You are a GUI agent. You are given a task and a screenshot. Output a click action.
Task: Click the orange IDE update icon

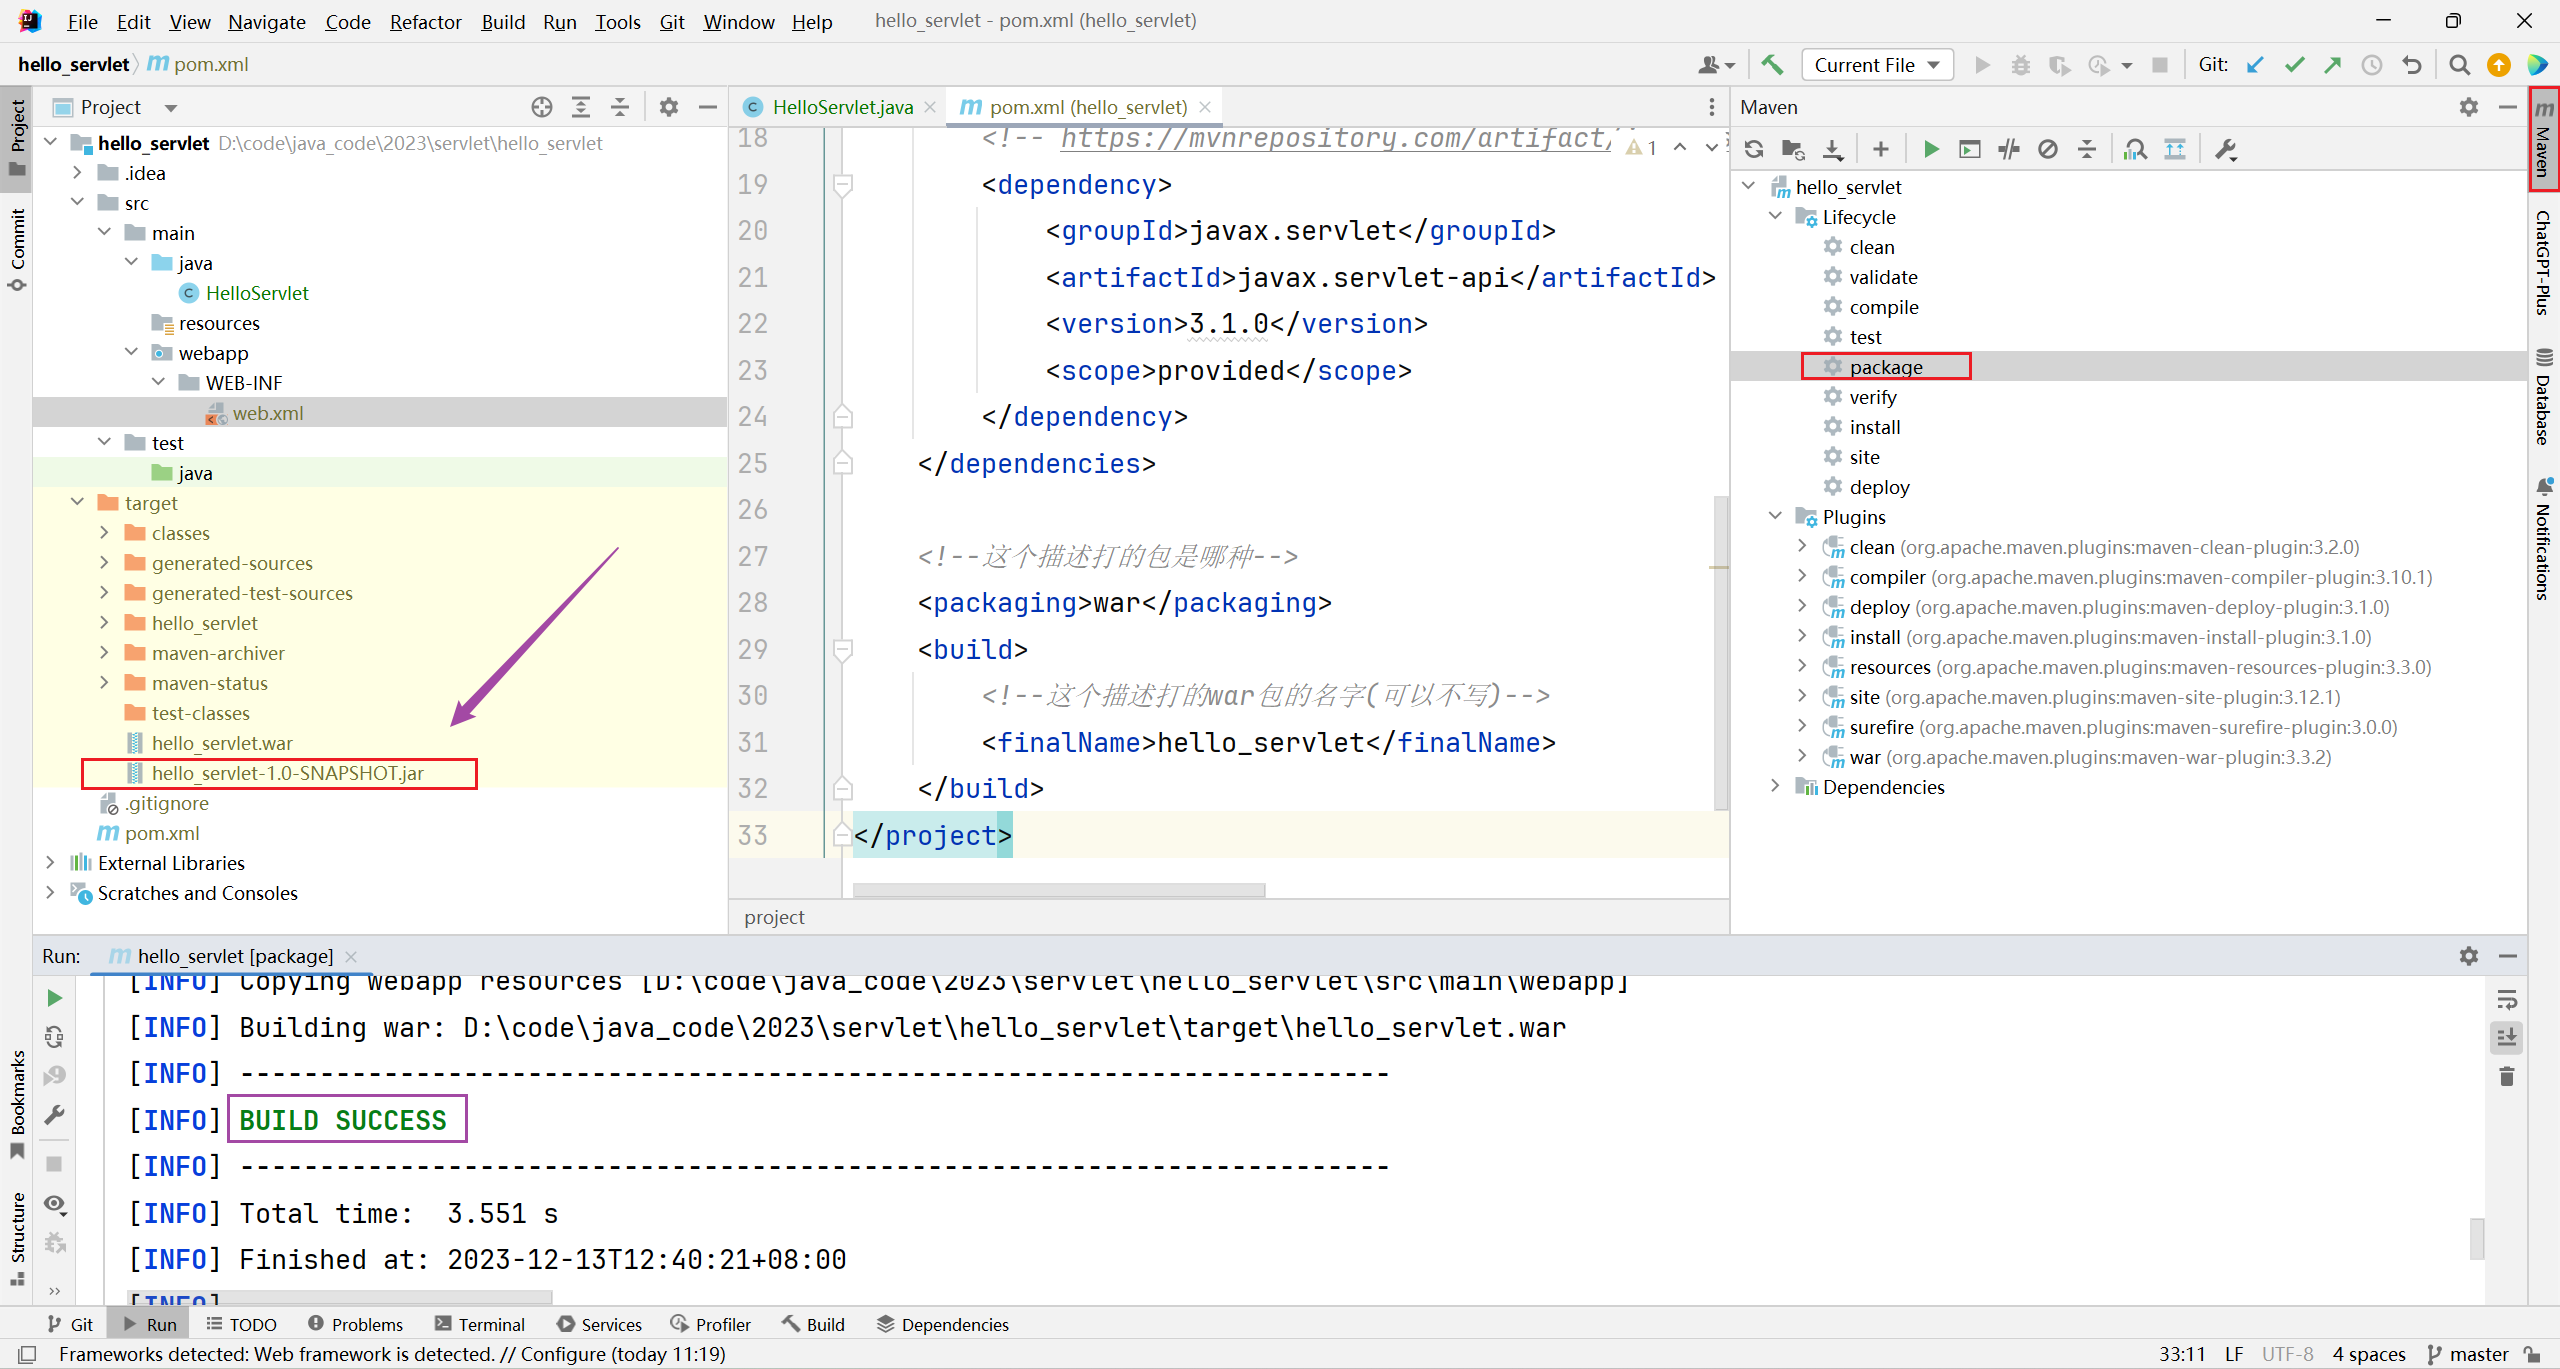pos(2499,65)
